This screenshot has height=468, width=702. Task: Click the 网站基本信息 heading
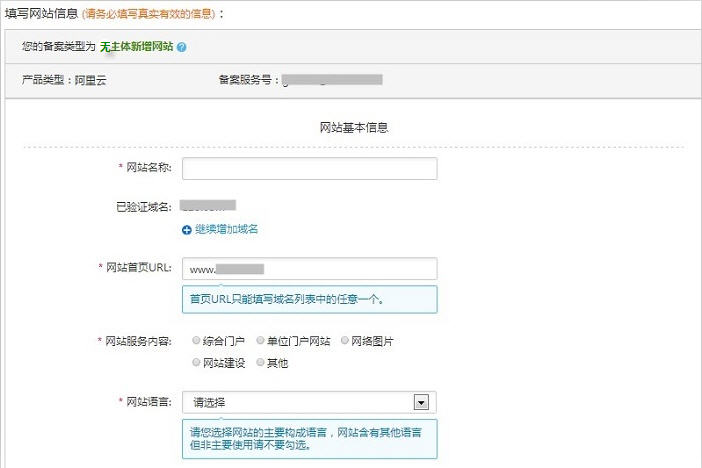click(x=354, y=128)
